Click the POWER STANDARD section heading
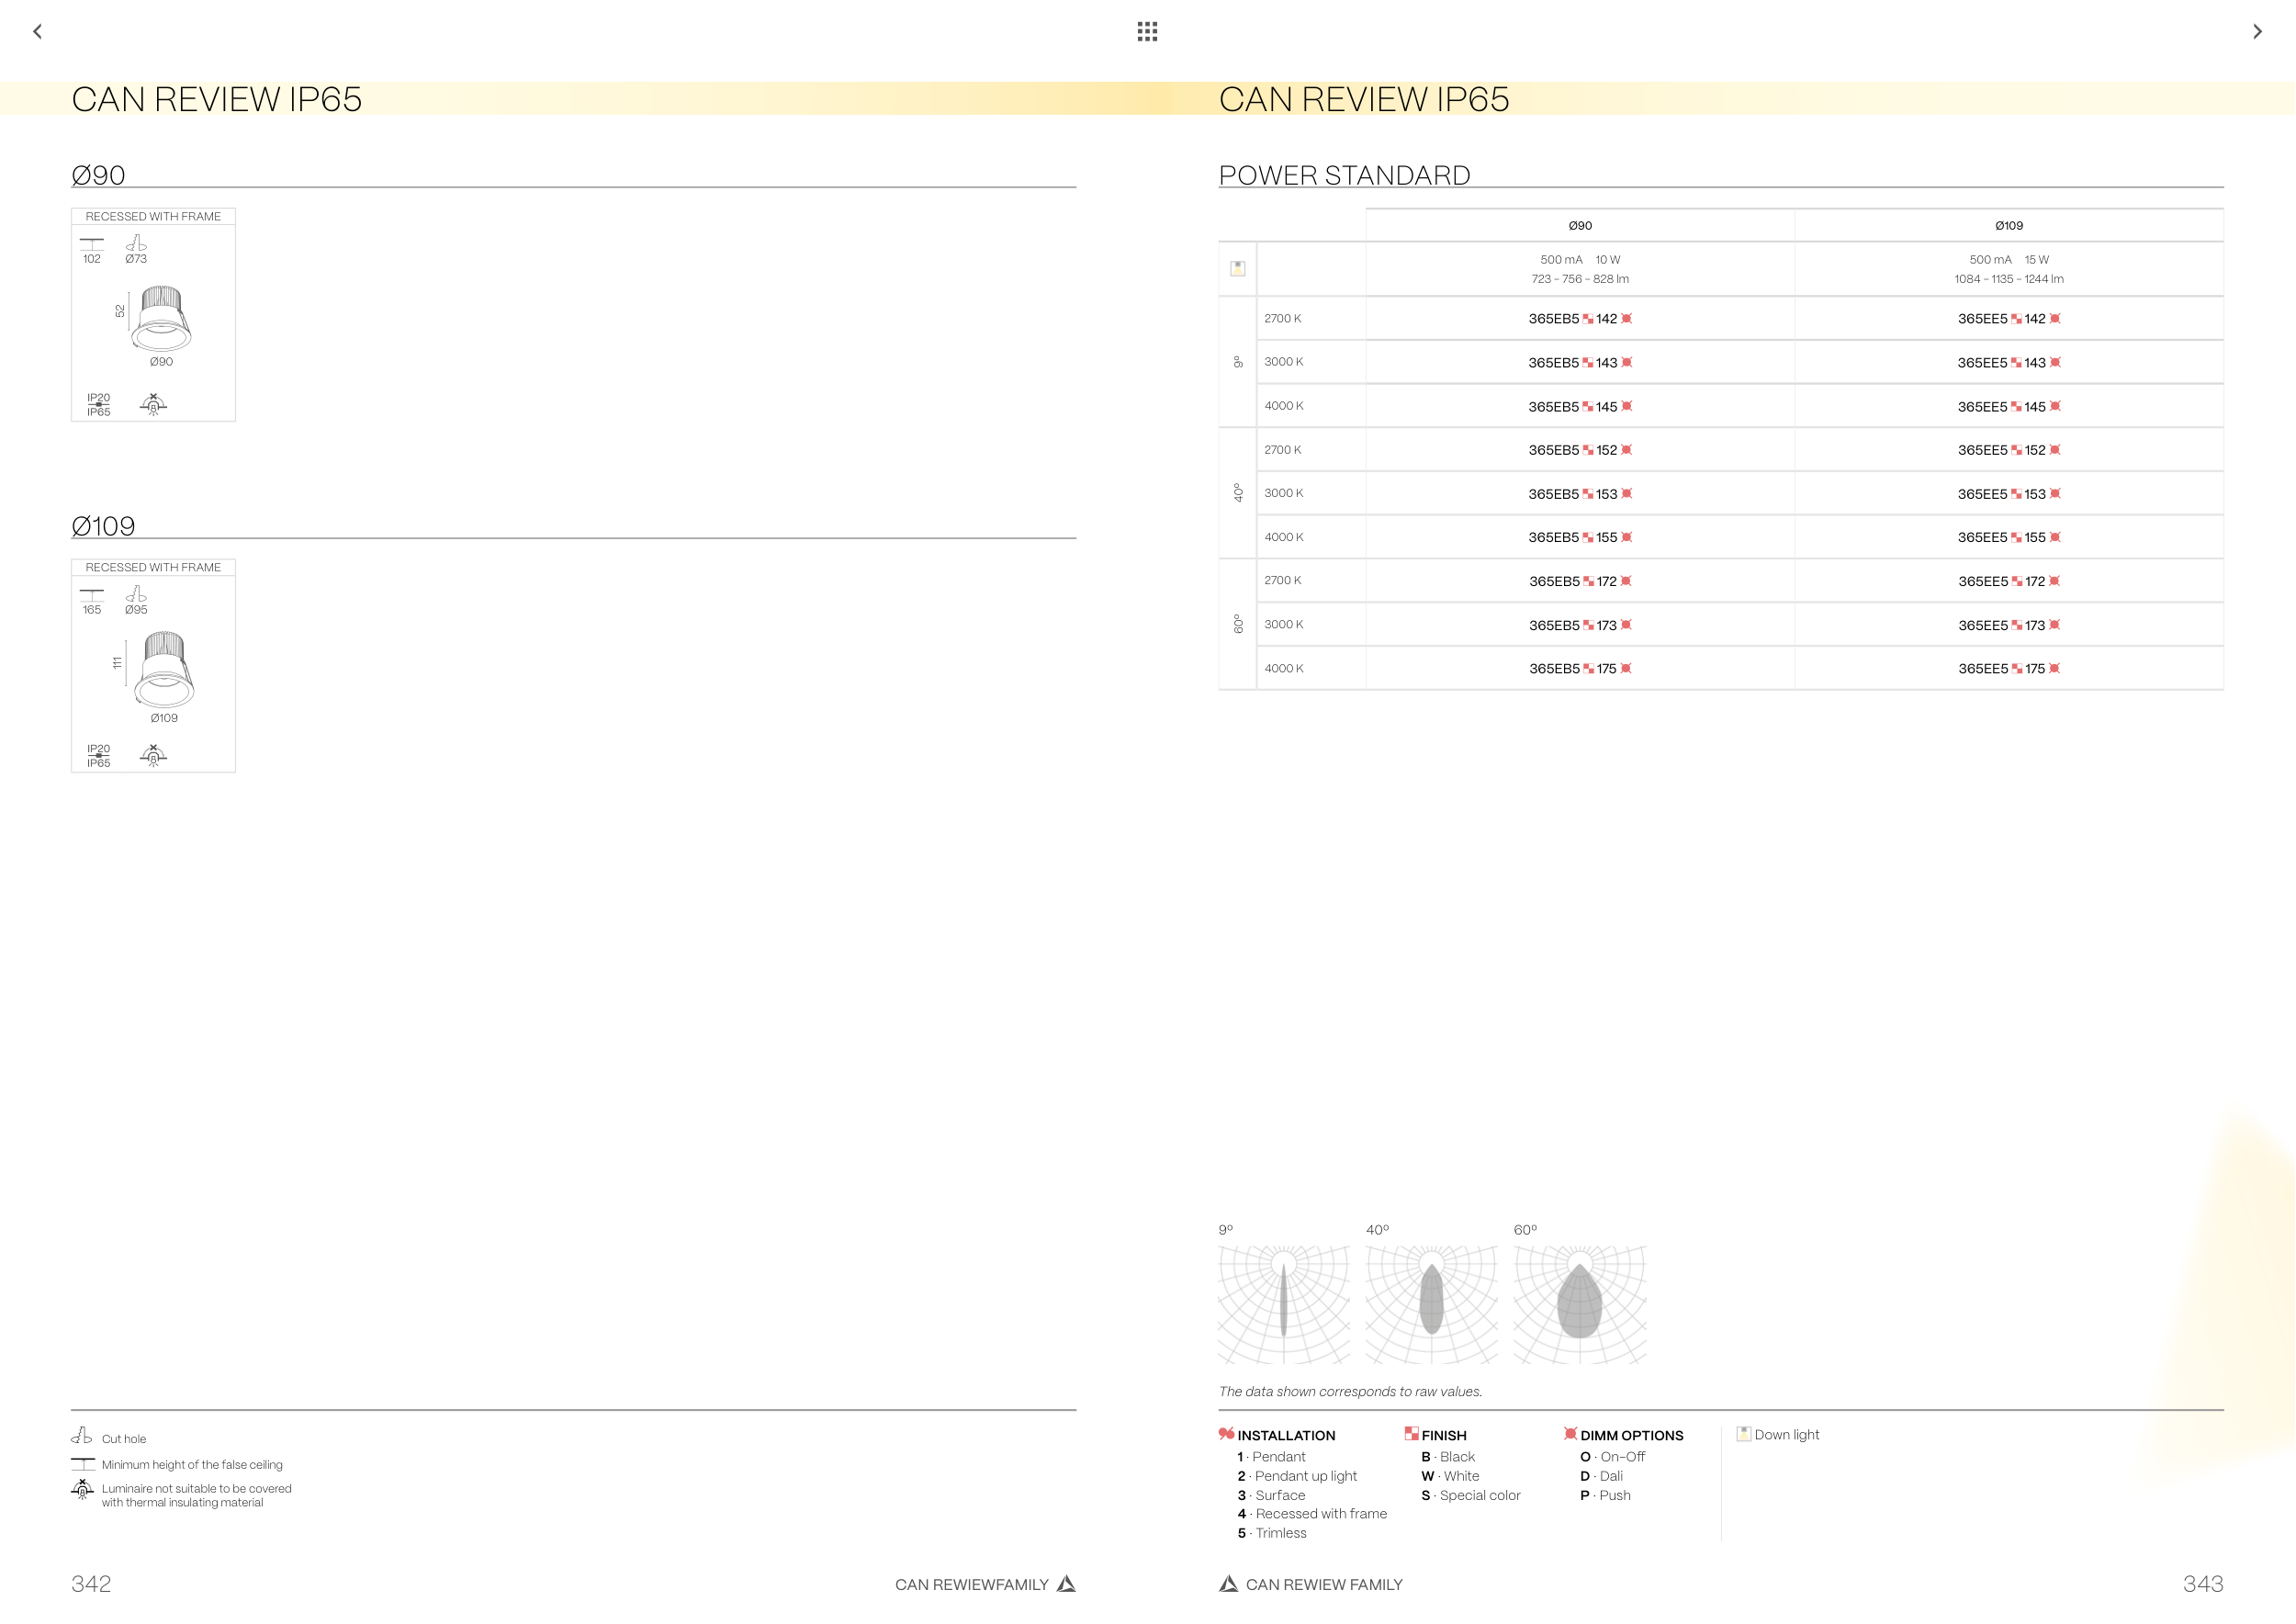 tap(1344, 175)
